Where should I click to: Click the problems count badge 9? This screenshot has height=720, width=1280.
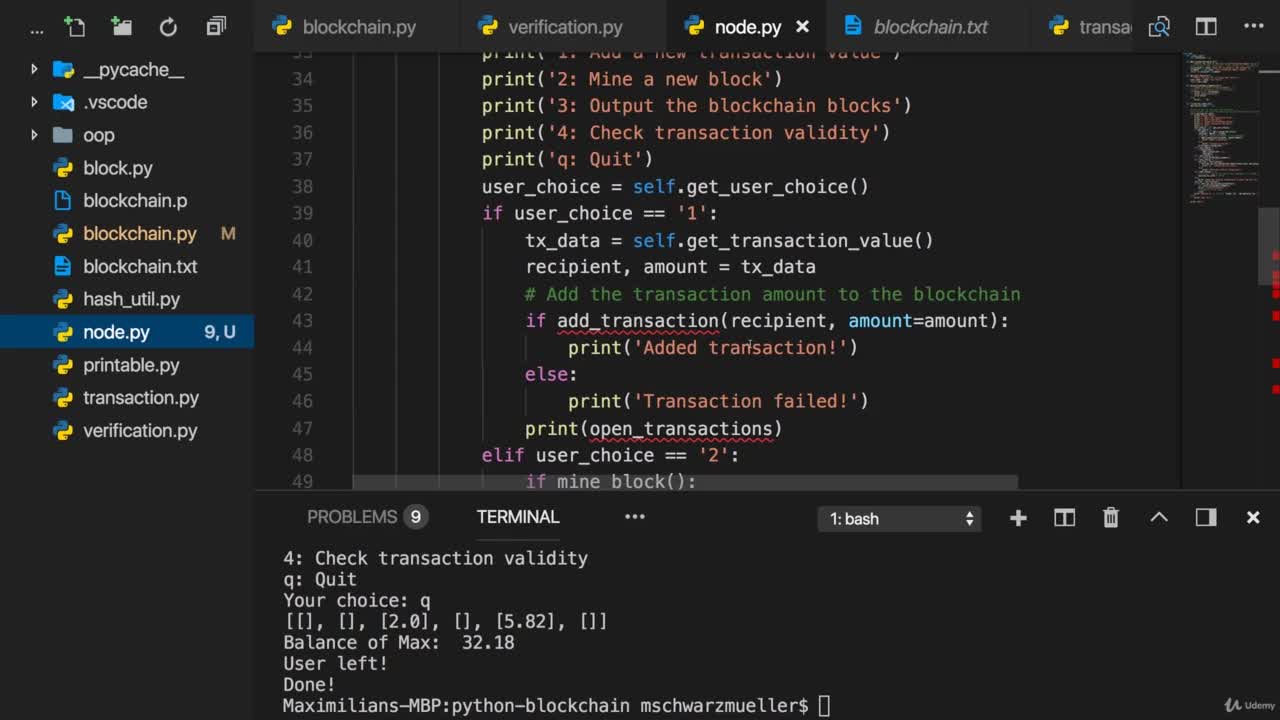click(415, 517)
